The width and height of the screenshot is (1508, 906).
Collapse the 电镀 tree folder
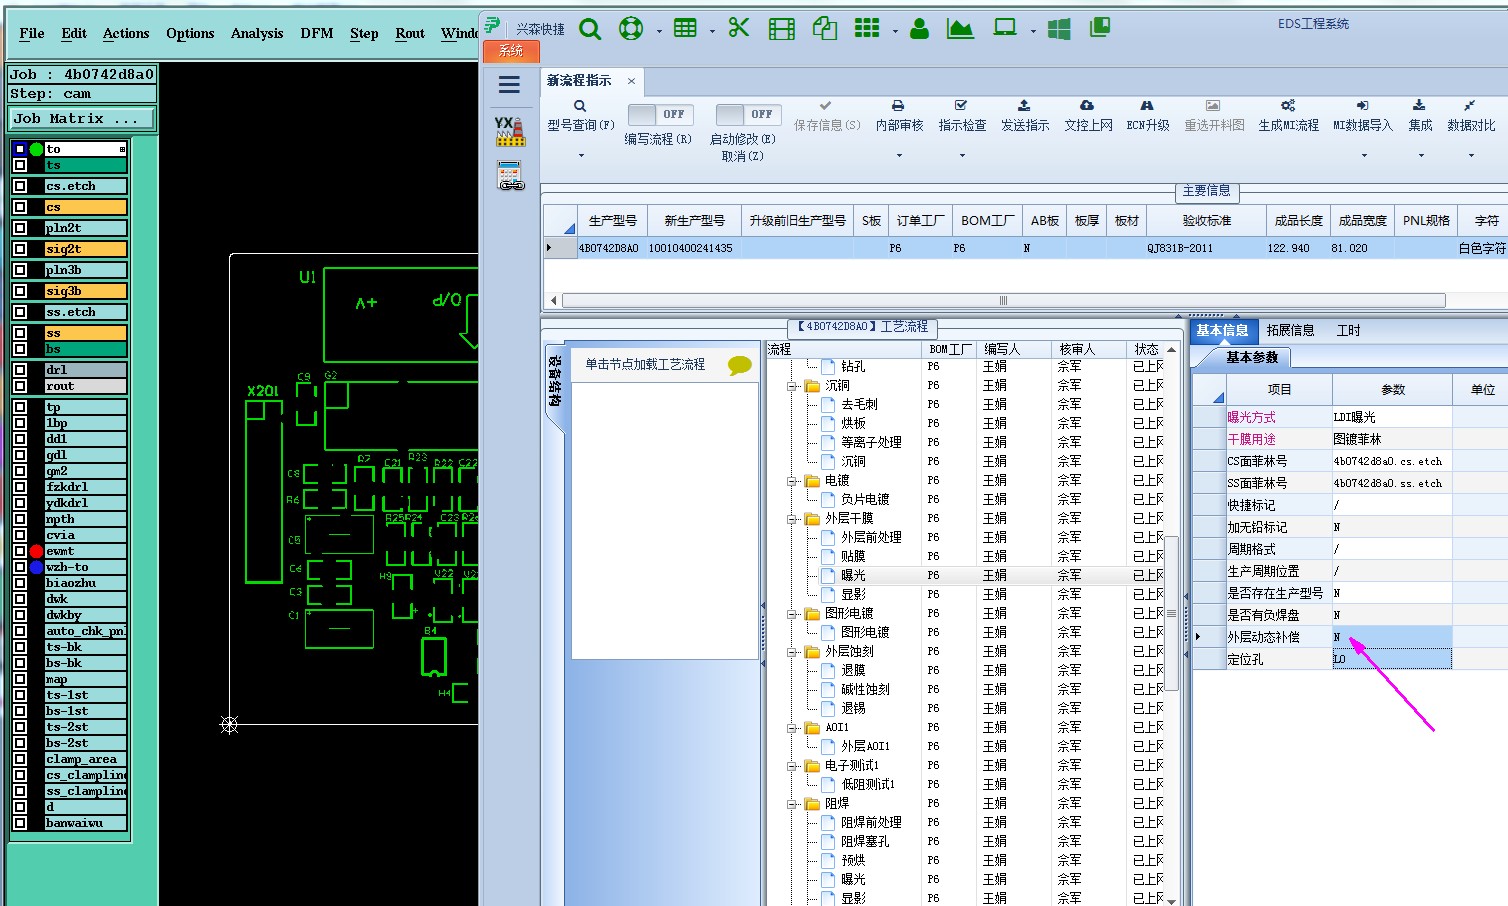click(792, 481)
